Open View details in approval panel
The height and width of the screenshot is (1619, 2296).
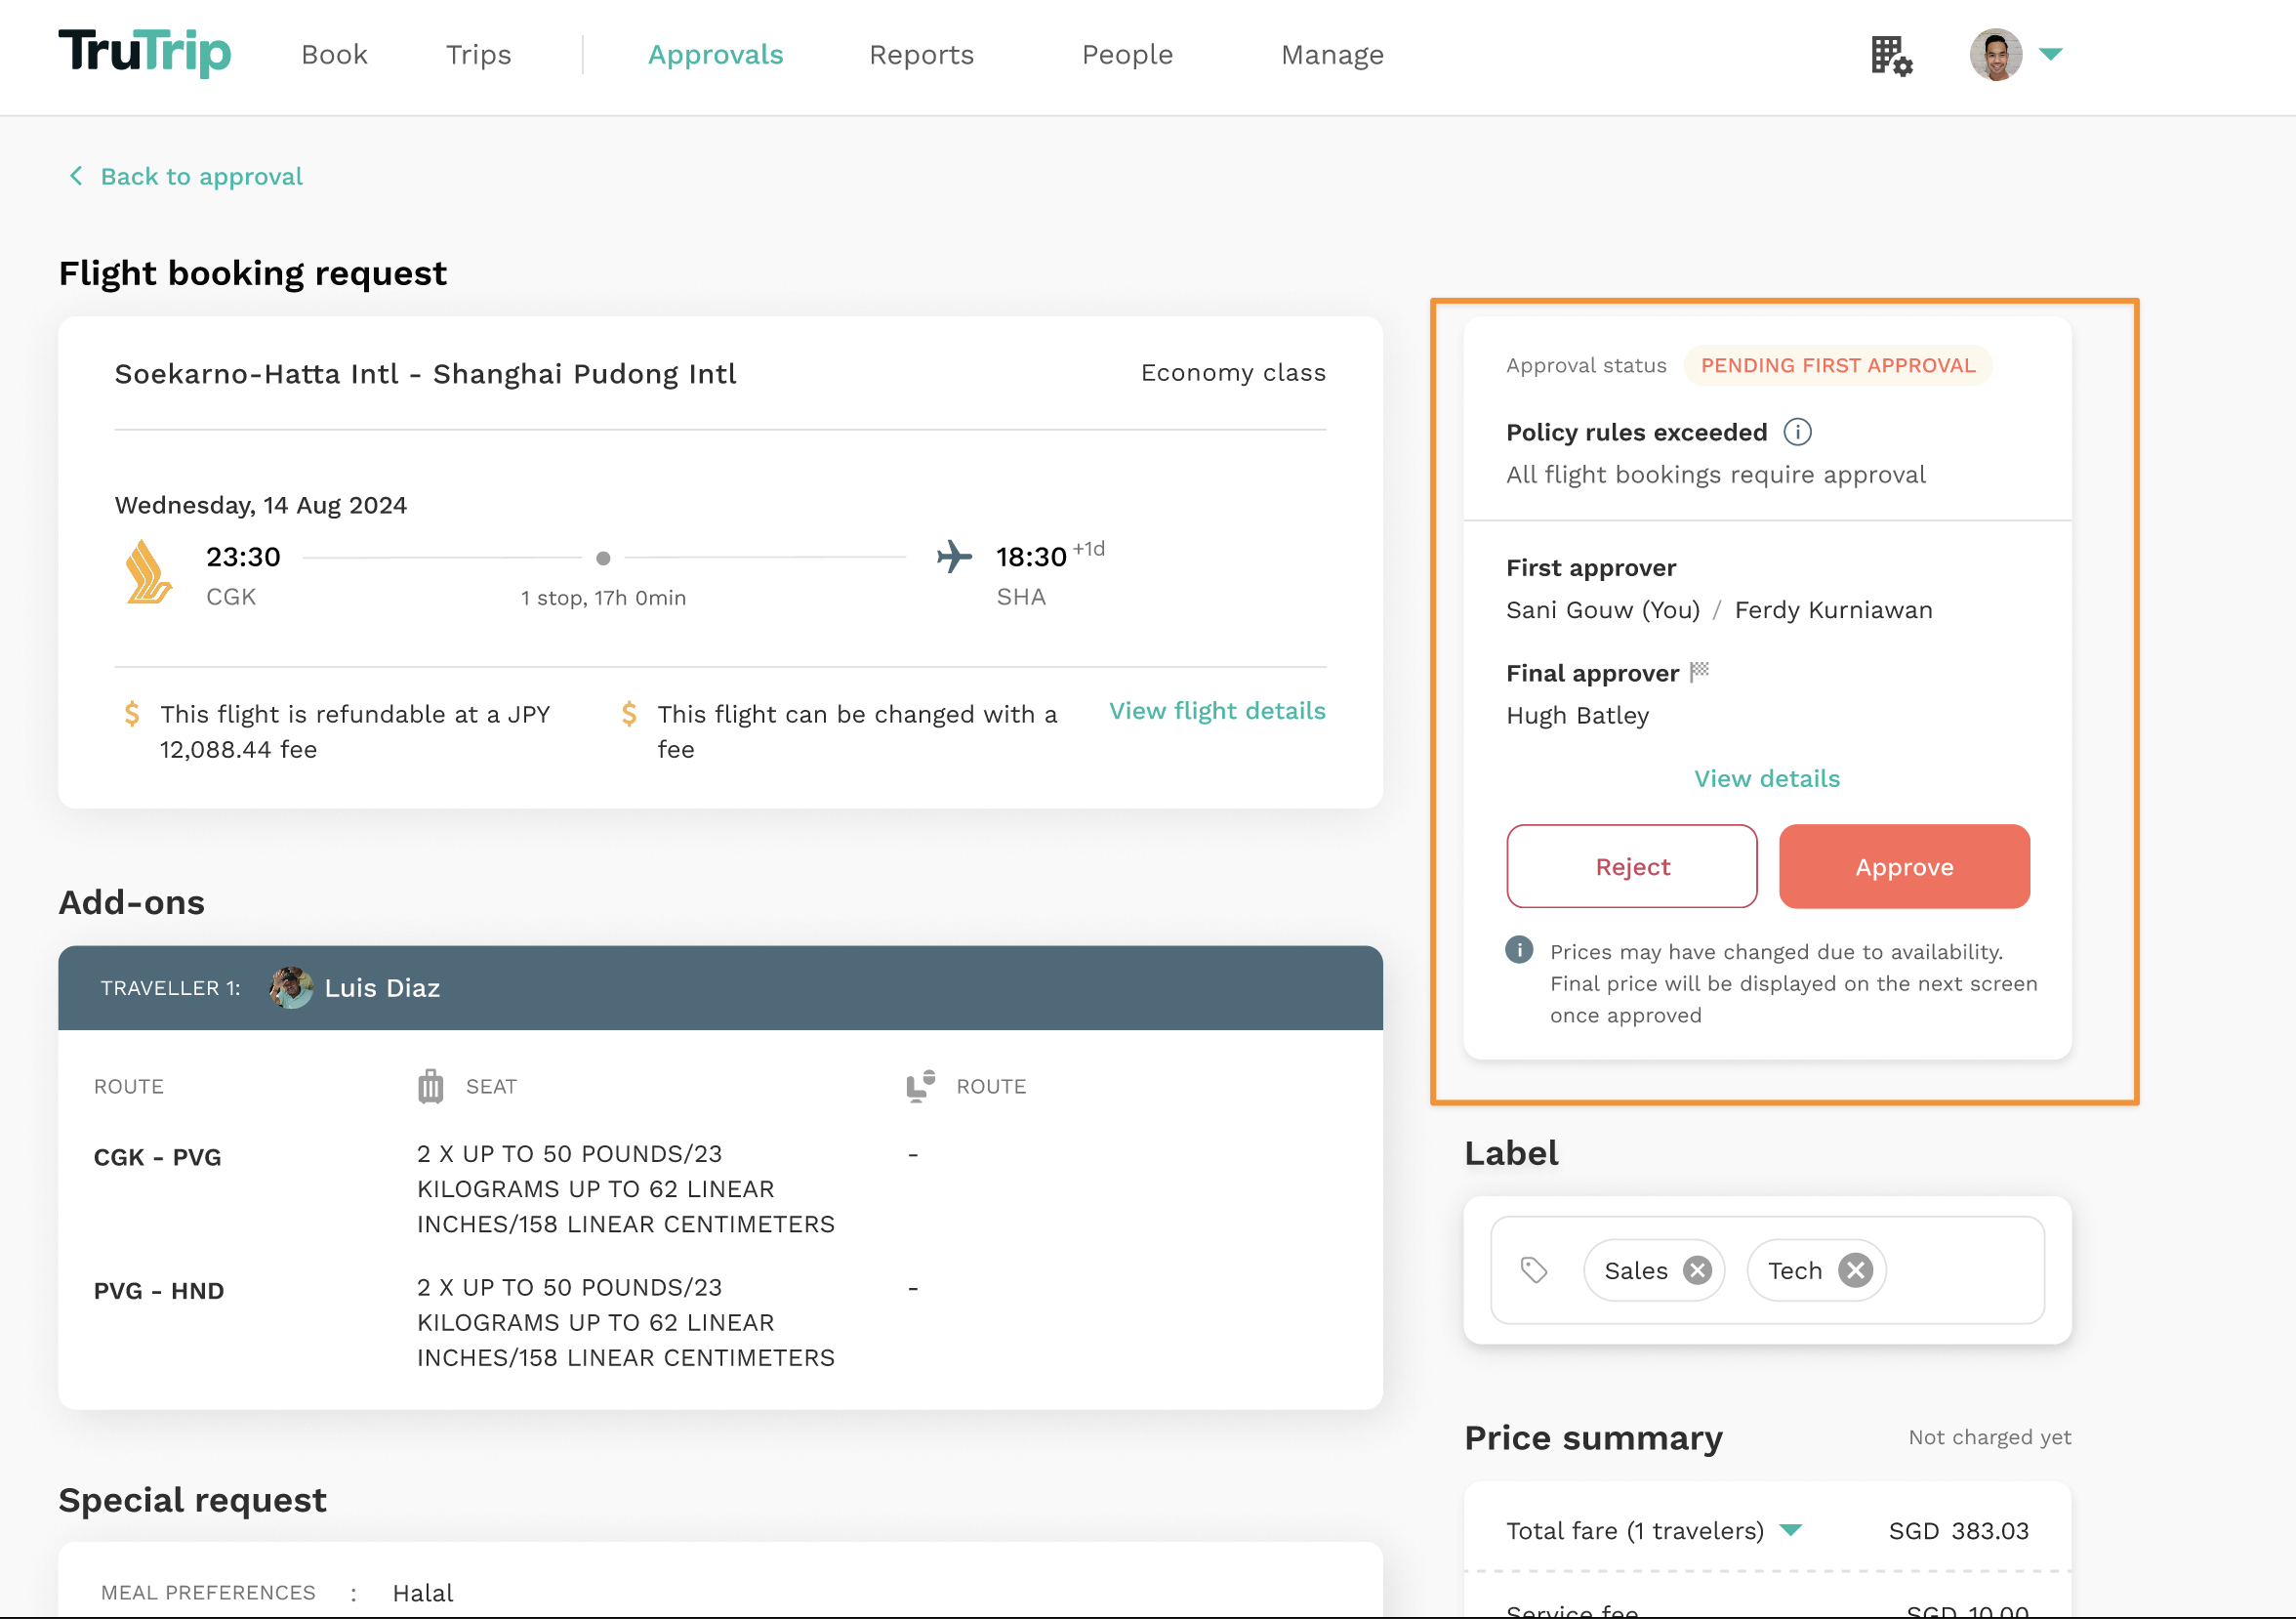click(1766, 779)
